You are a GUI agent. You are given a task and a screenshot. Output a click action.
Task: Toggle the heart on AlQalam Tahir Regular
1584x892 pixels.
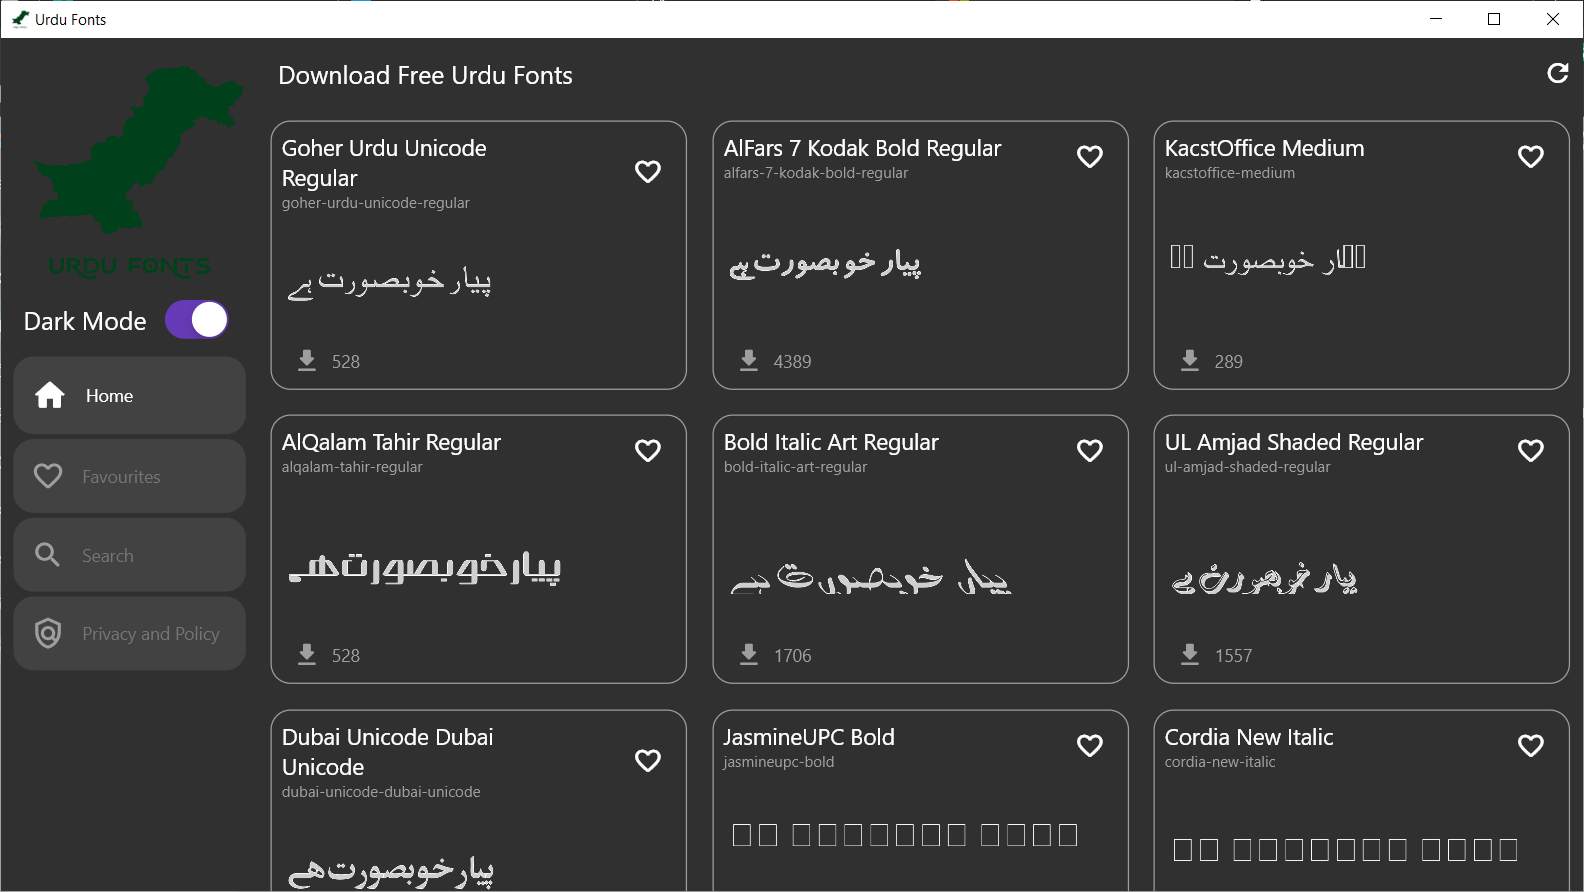[x=648, y=451]
